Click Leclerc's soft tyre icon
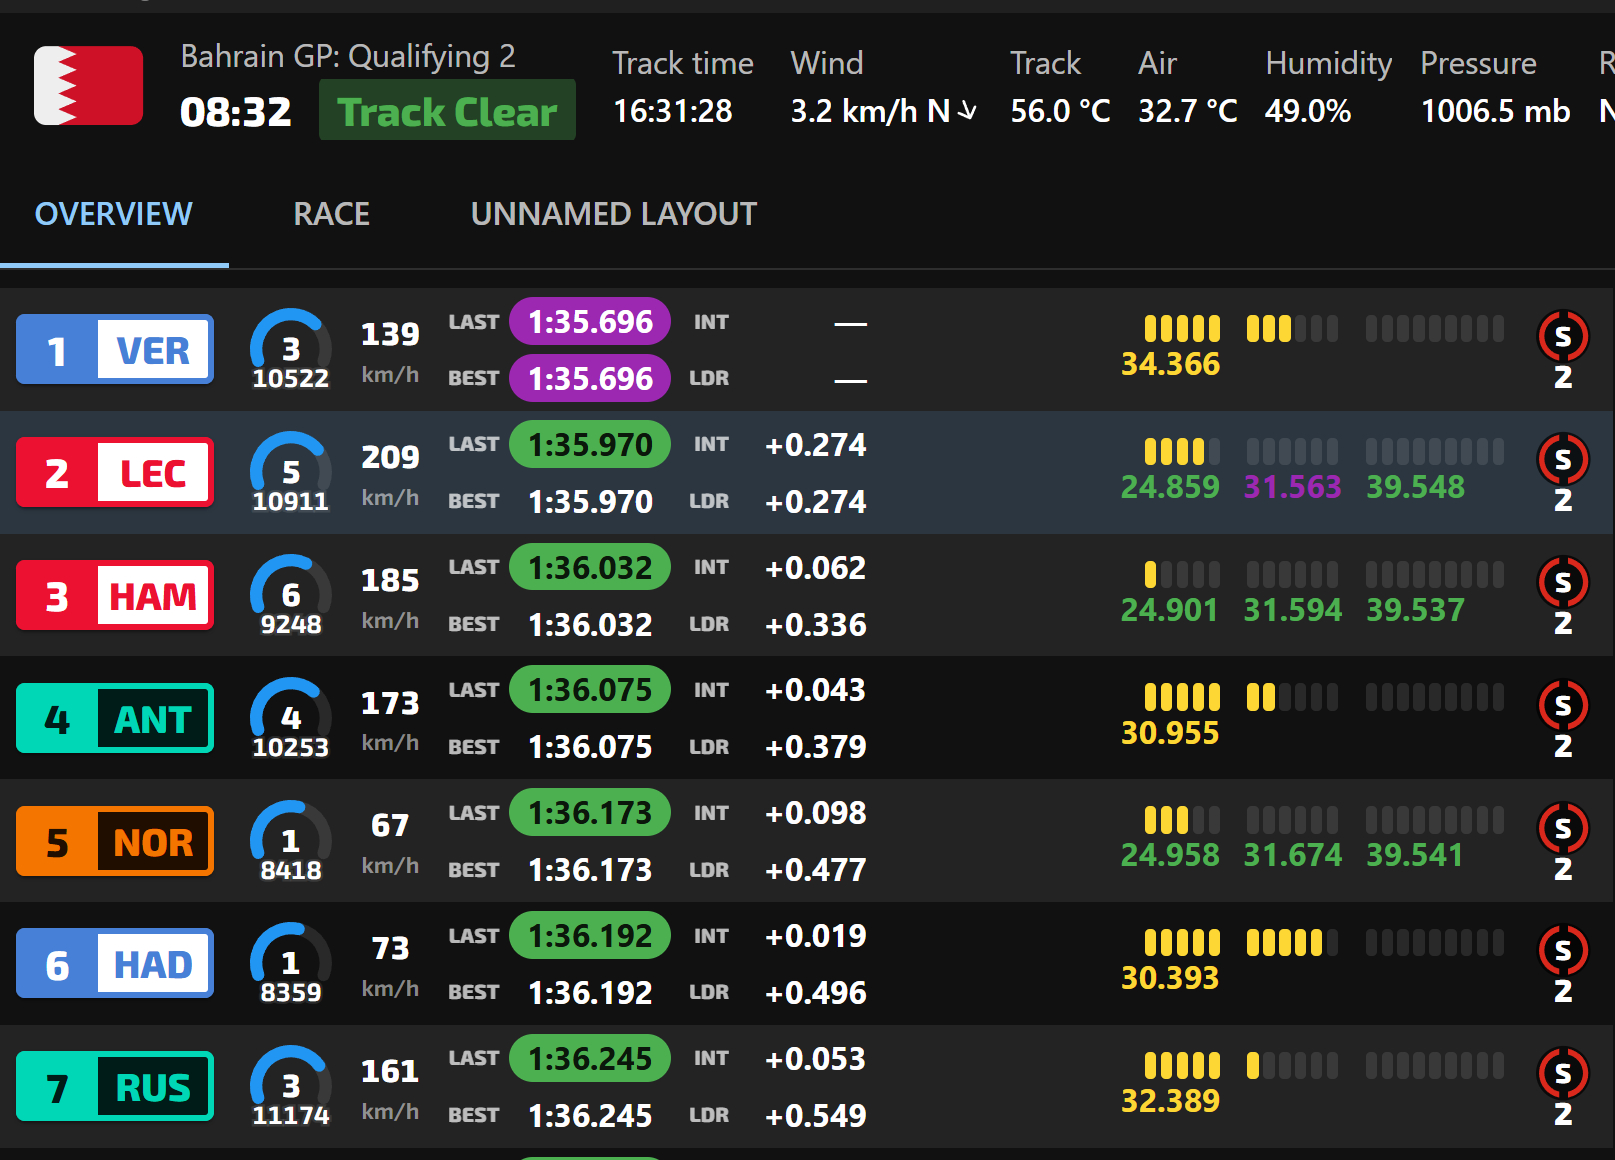The width and height of the screenshot is (1615, 1160). tap(1562, 459)
